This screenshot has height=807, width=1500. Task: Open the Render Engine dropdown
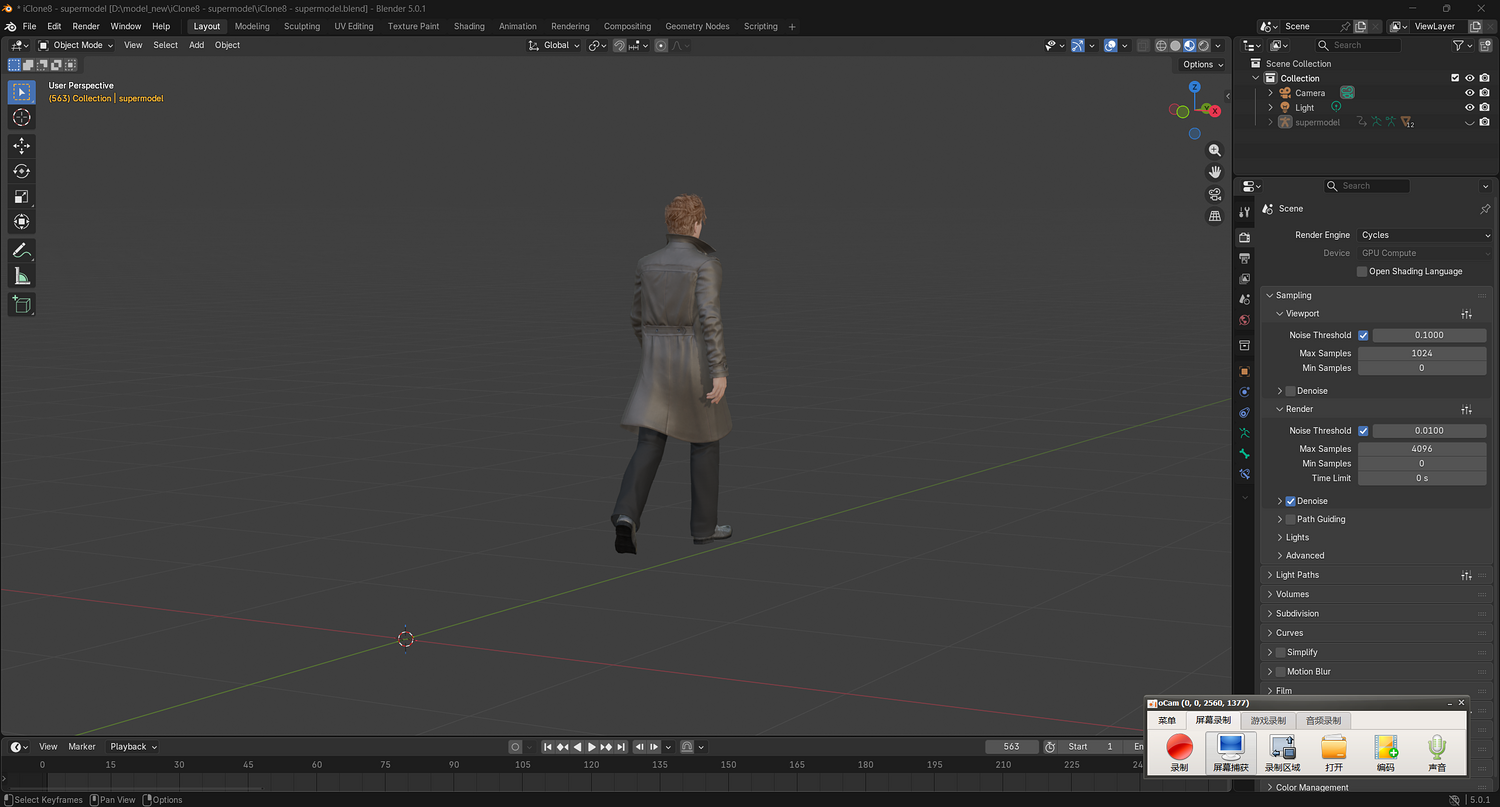tap(1425, 235)
